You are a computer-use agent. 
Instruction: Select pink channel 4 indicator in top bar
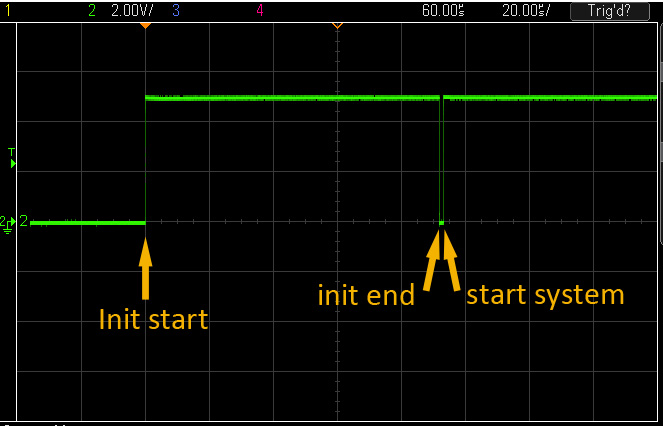(x=260, y=10)
